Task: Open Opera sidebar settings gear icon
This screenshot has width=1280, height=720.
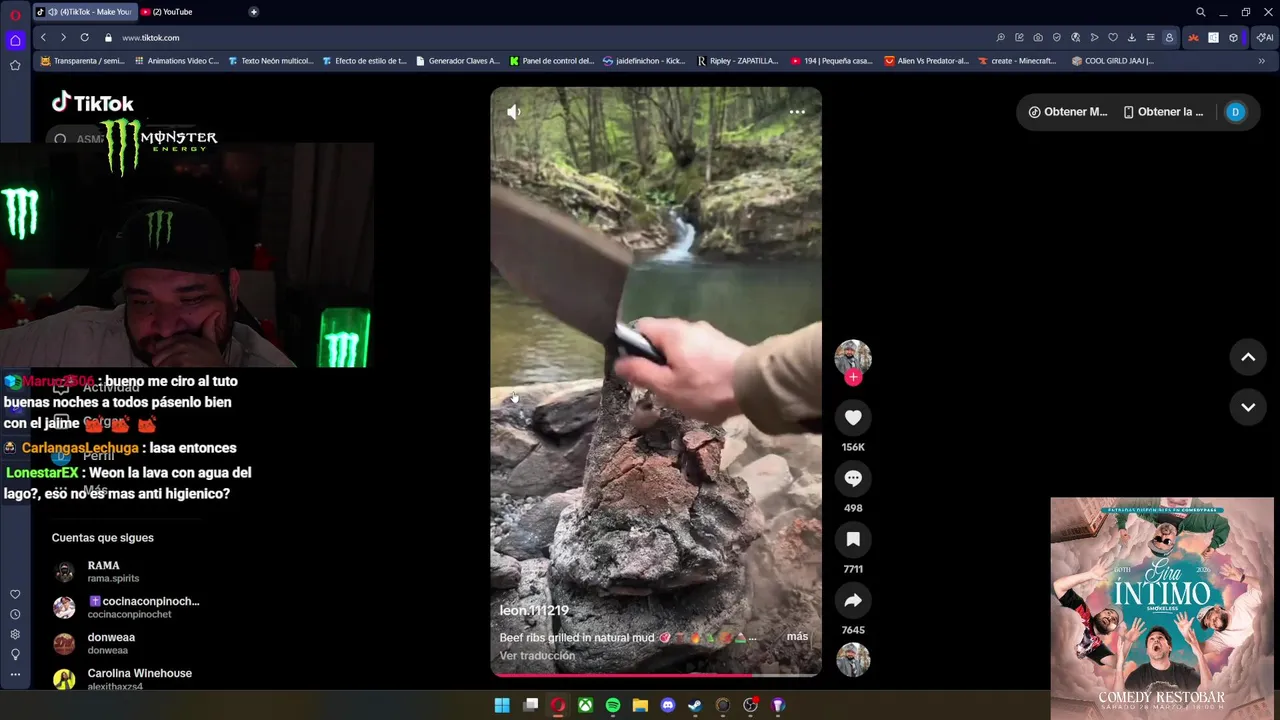Action: [15, 634]
